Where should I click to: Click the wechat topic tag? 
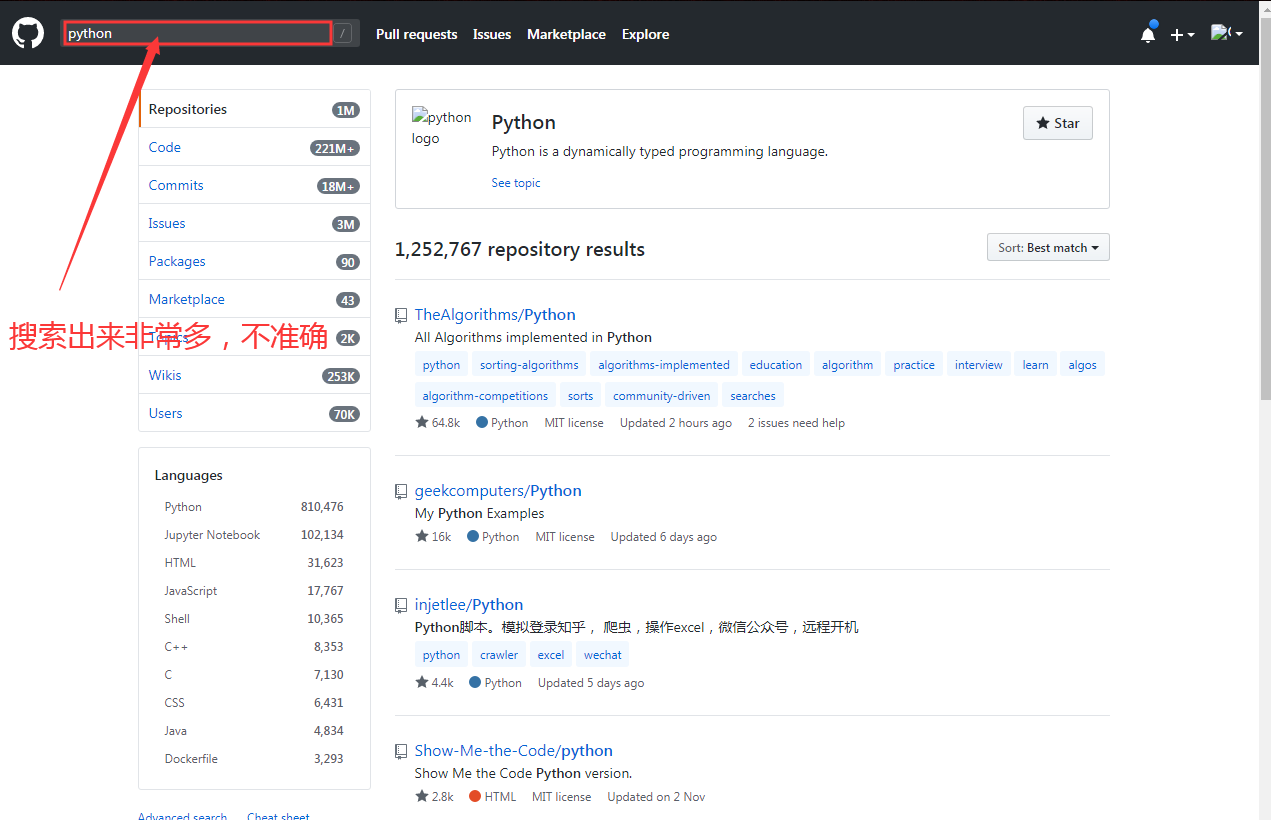coord(603,655)
